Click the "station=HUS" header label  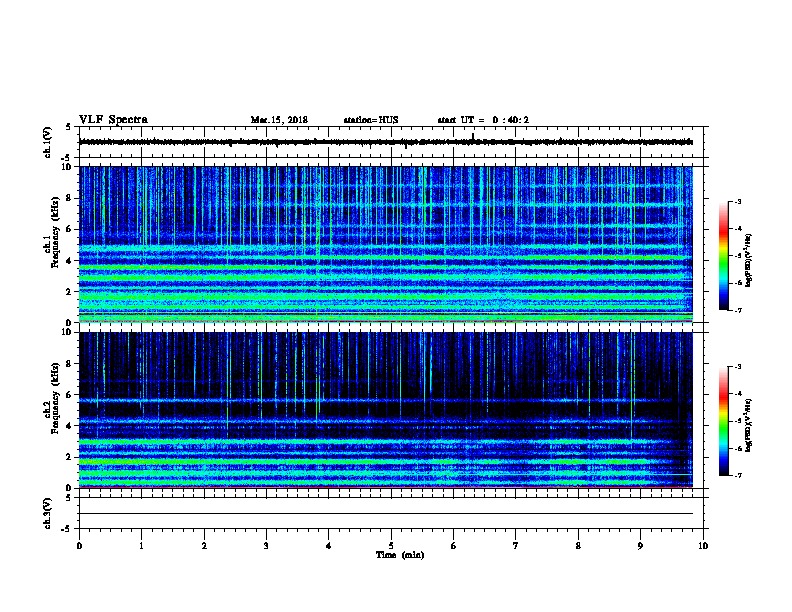[371, 120]
